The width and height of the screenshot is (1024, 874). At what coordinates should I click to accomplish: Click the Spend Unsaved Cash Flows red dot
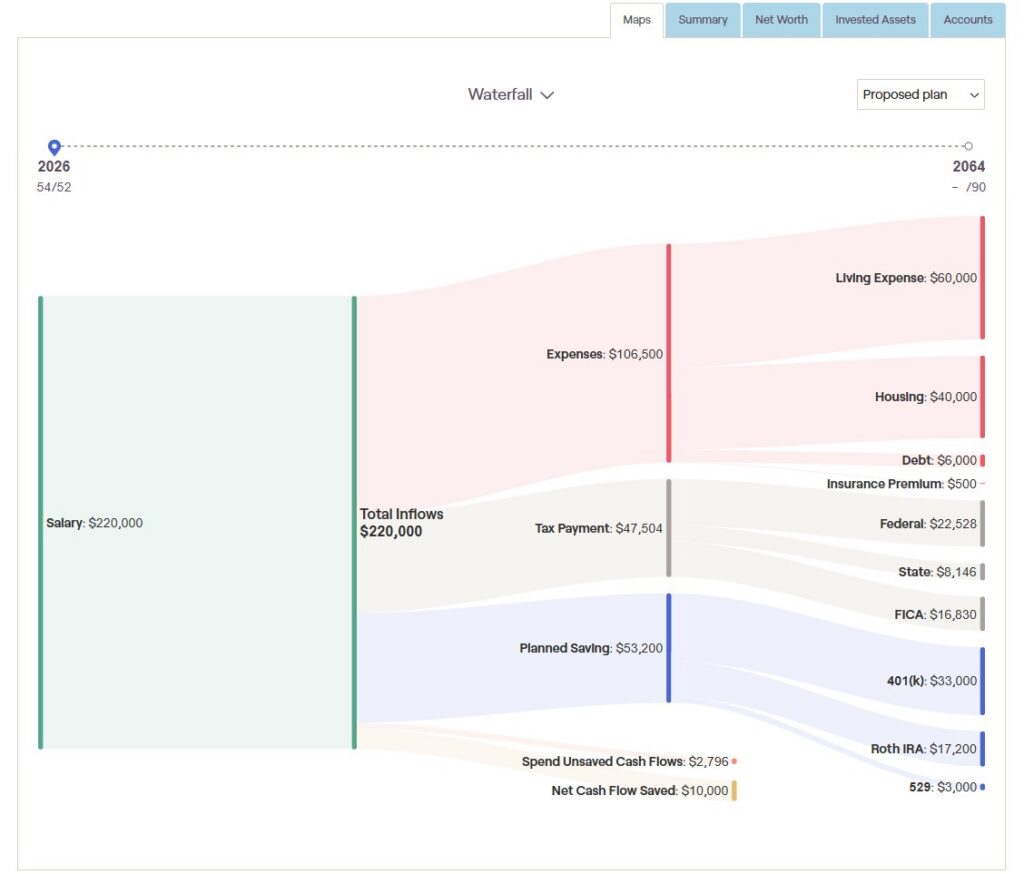(x=734, y=761)
